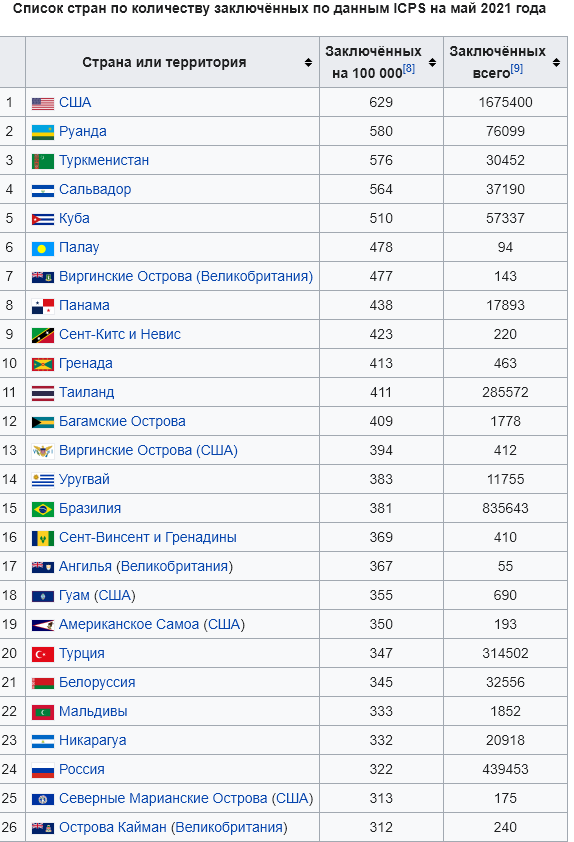The width and height of the screenshot is (574, 842).
Task: Click the Nicaragua flag icon
Action: pos(43,741)
